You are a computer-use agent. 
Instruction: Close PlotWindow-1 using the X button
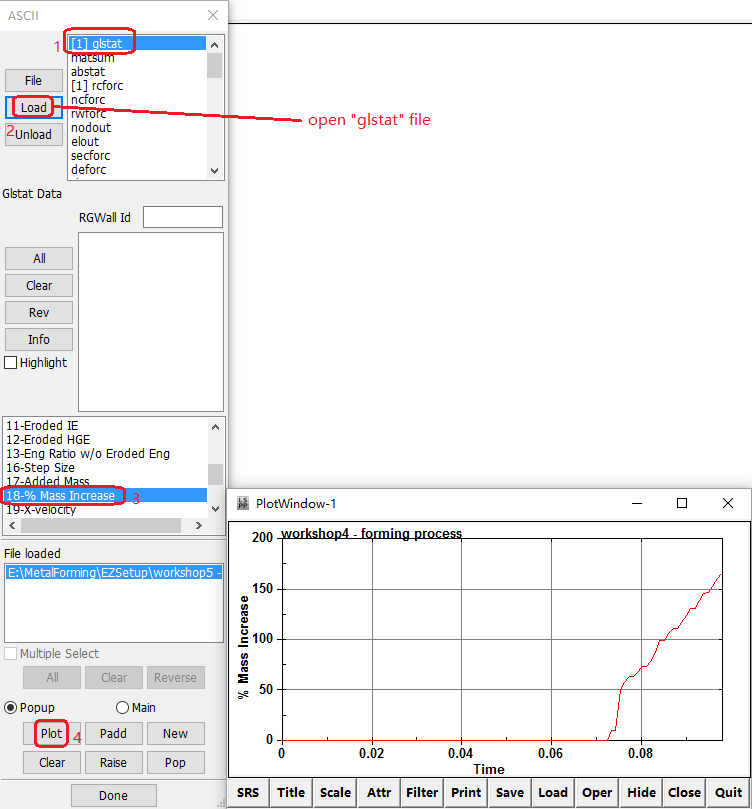tap(728, 503)
